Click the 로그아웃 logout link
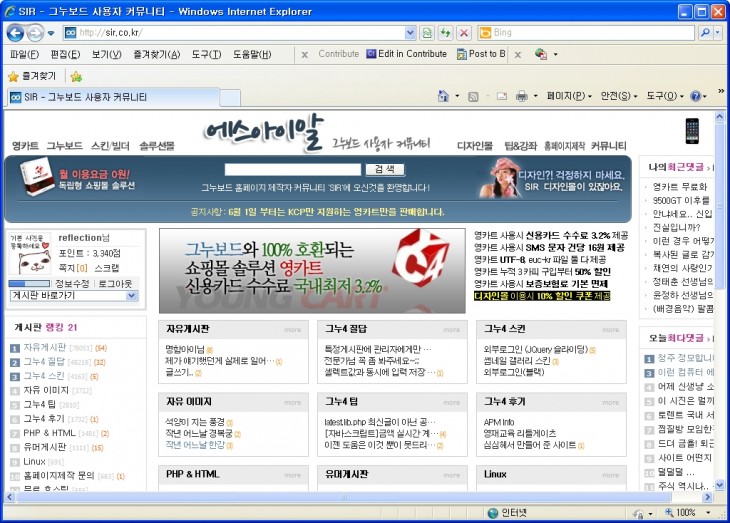The image size is (730, 523). point(115,283)
